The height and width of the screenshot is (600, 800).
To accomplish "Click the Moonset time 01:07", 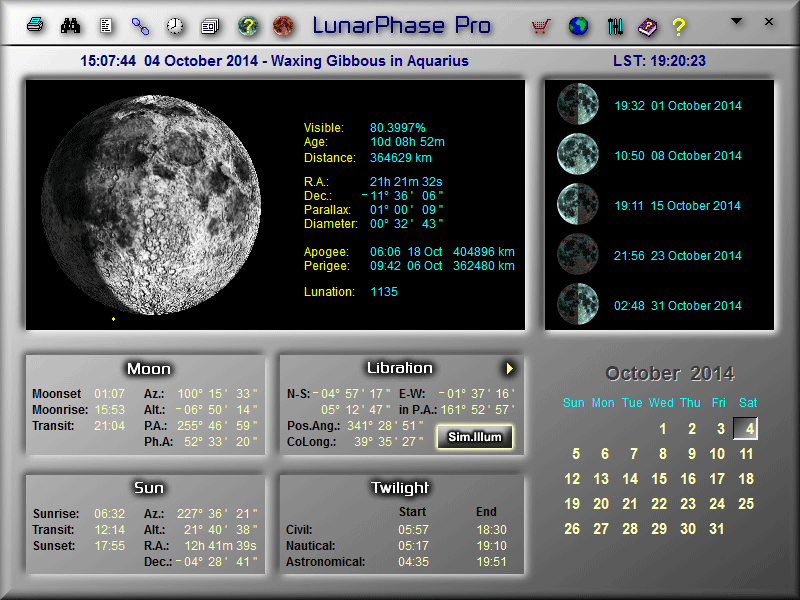I will click(x=109, y=394).
